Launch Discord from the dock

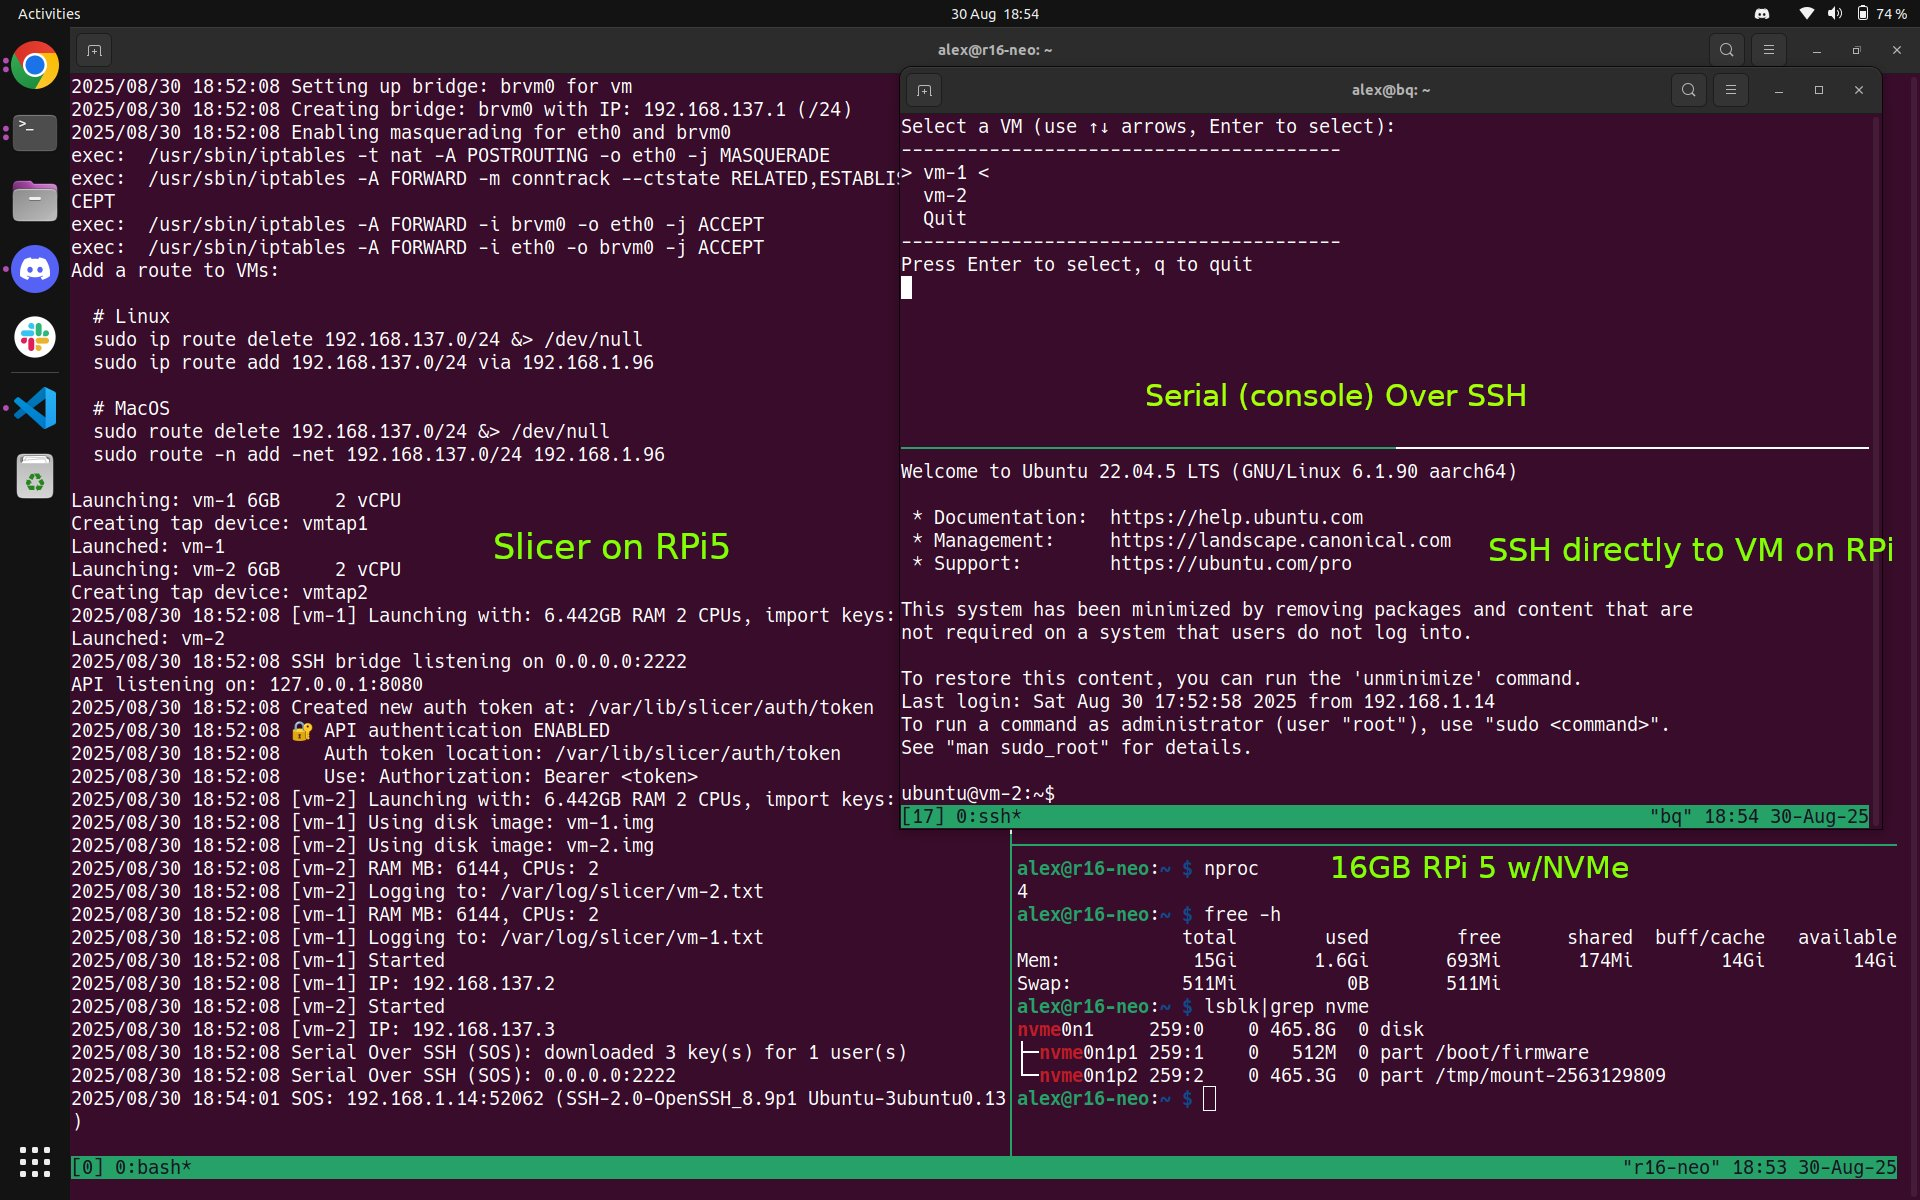pos(35,269)
